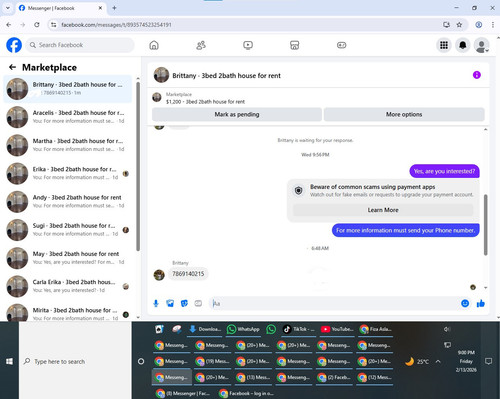The width and height of the screenshot is (500, 399).
Task: Open Andy conversation in the list
Action: point(68,201)
